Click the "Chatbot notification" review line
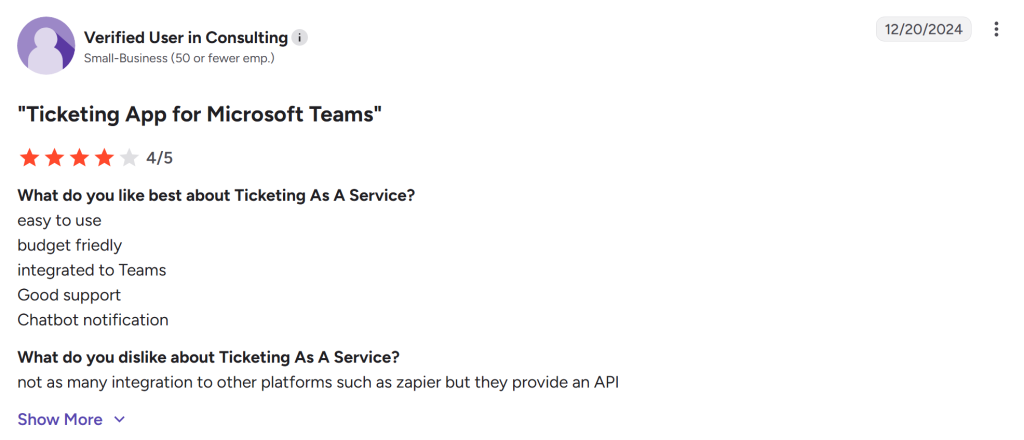Viewport: 1024px width, 440px height. (93, 320)
